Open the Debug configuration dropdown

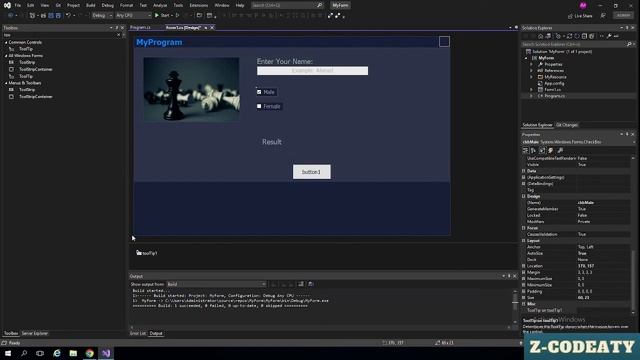[102, 16]
